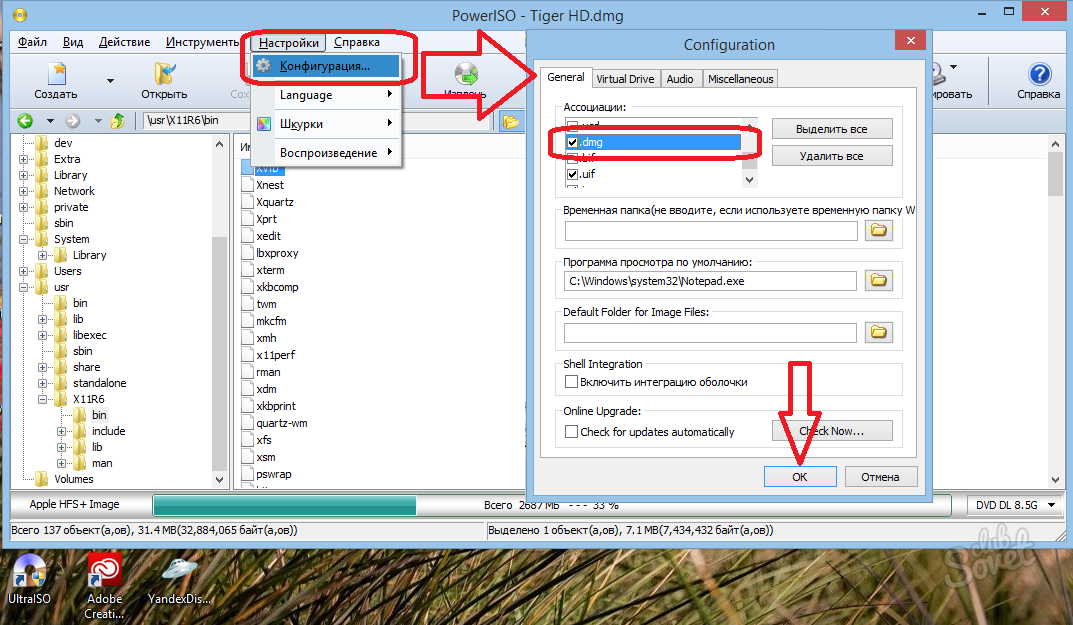Collapse the usr folder node

[x=23, y=288]
